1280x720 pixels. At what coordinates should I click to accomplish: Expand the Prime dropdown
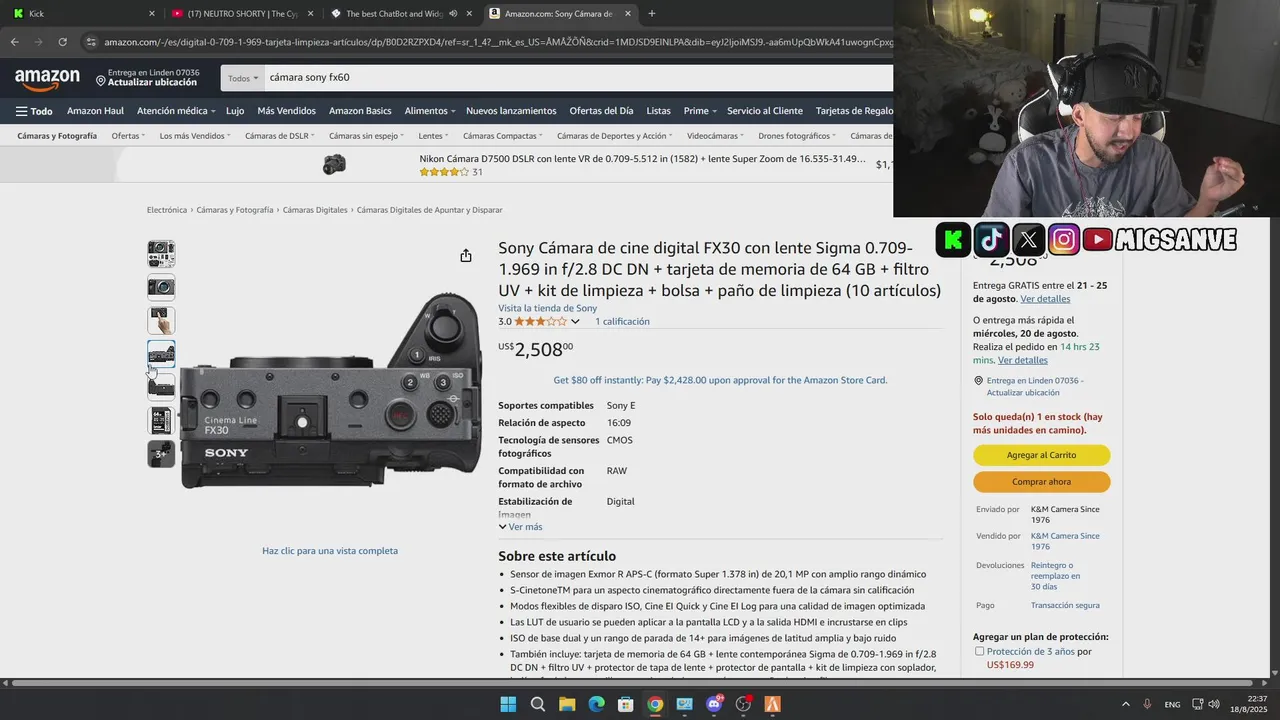700,111
